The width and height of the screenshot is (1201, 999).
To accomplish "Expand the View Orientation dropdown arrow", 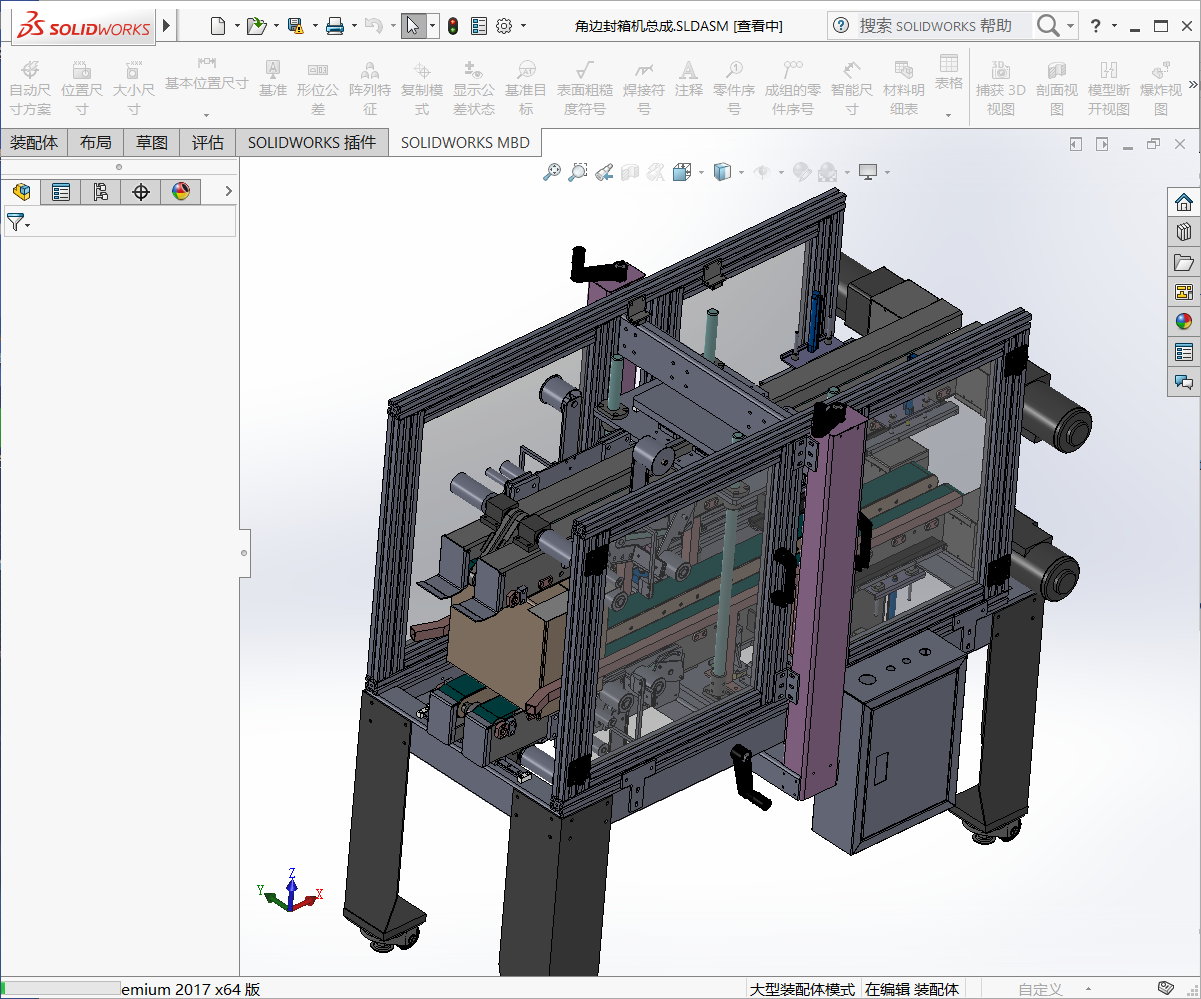I will [x=701, y=173].
